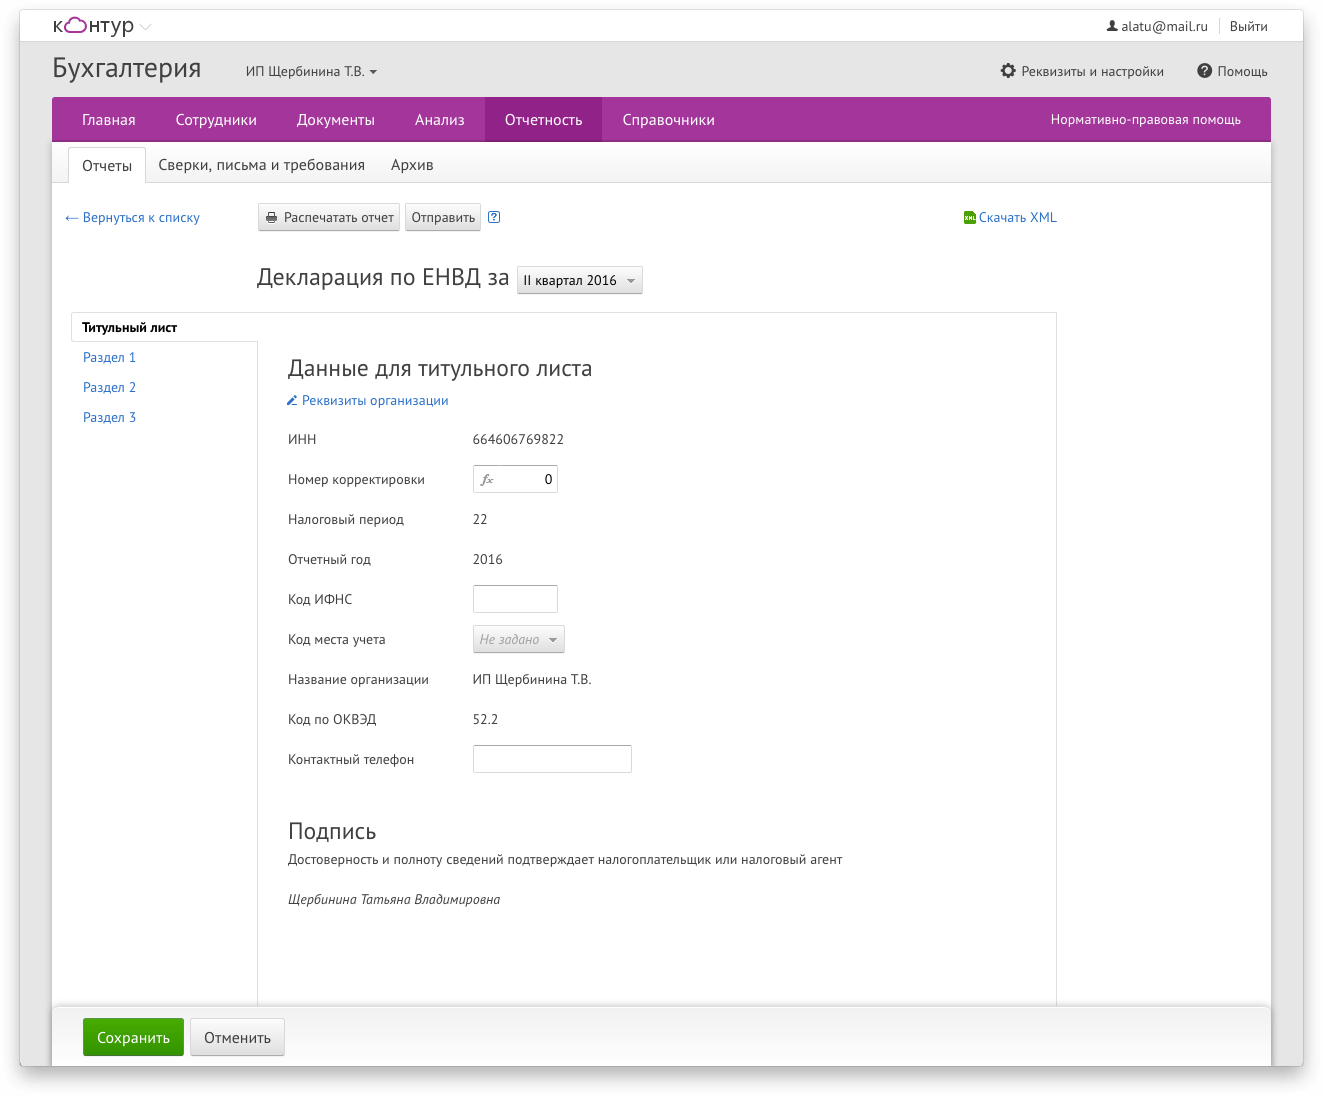
Task: Click the user profile icon near alatu@mail.ru
Action: point(1112,26)
